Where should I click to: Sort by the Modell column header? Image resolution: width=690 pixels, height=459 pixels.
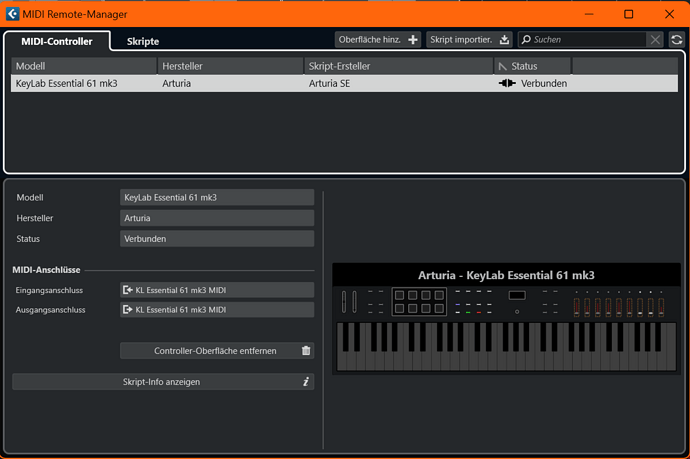[84, 66]
